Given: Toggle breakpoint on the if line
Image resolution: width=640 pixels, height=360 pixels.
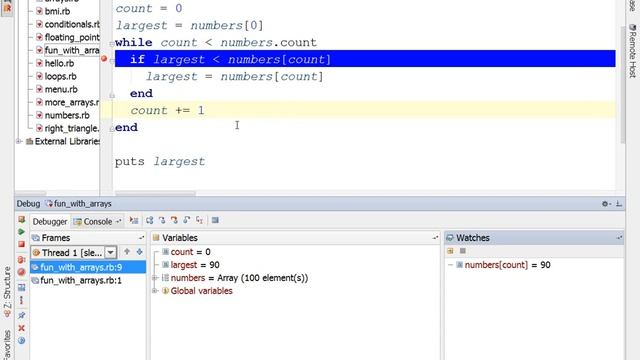Looking at the screenshot, I should tap(104, 59).
